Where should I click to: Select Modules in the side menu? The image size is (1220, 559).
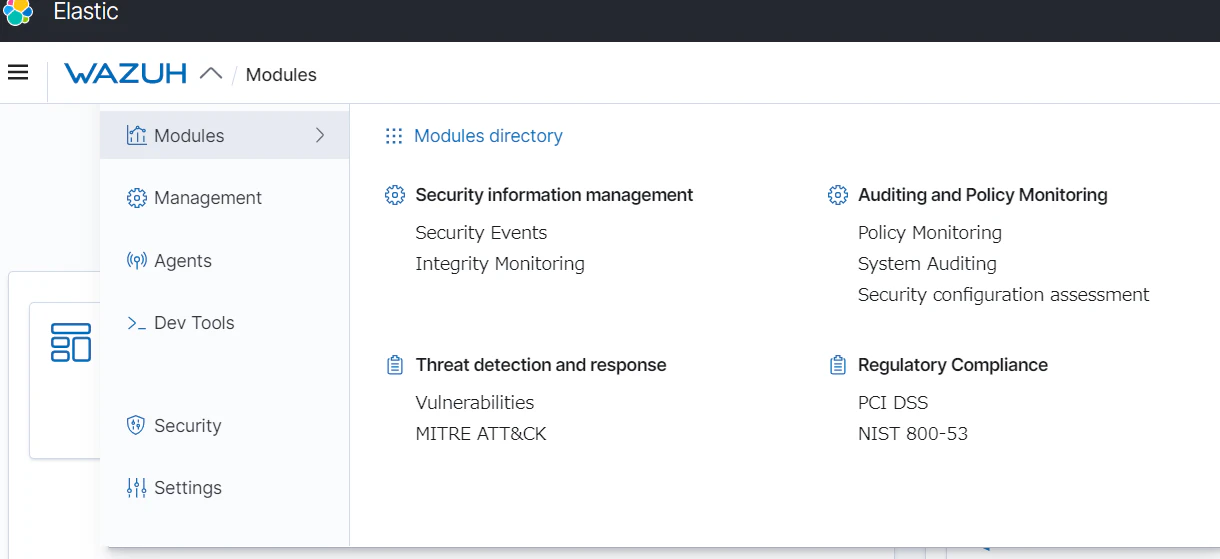point(225,135)
